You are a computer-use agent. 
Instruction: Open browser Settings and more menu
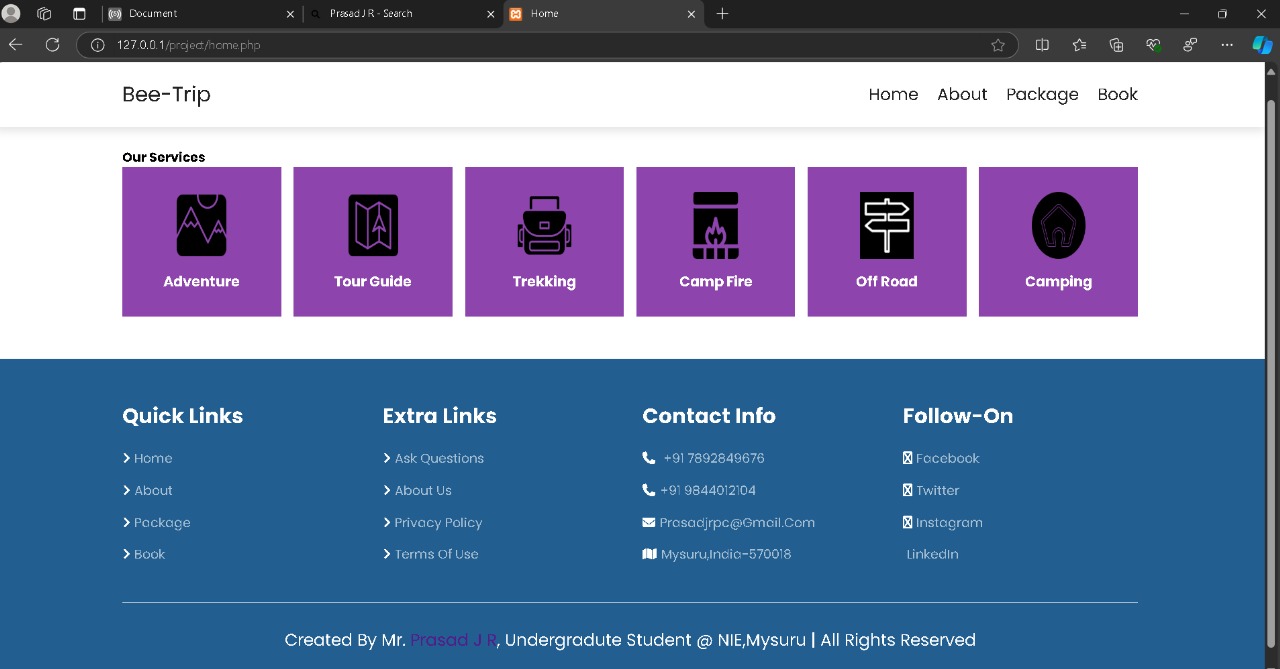[1227, 45]
